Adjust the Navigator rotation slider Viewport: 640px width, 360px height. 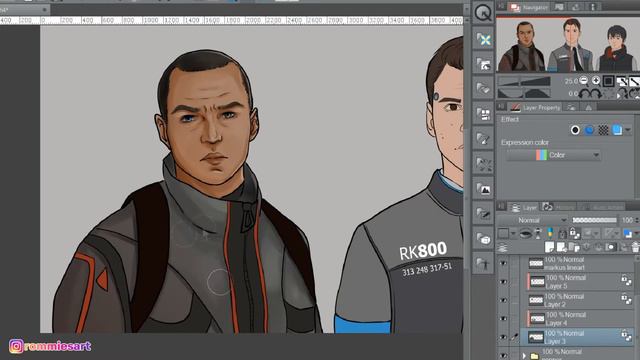524,93
